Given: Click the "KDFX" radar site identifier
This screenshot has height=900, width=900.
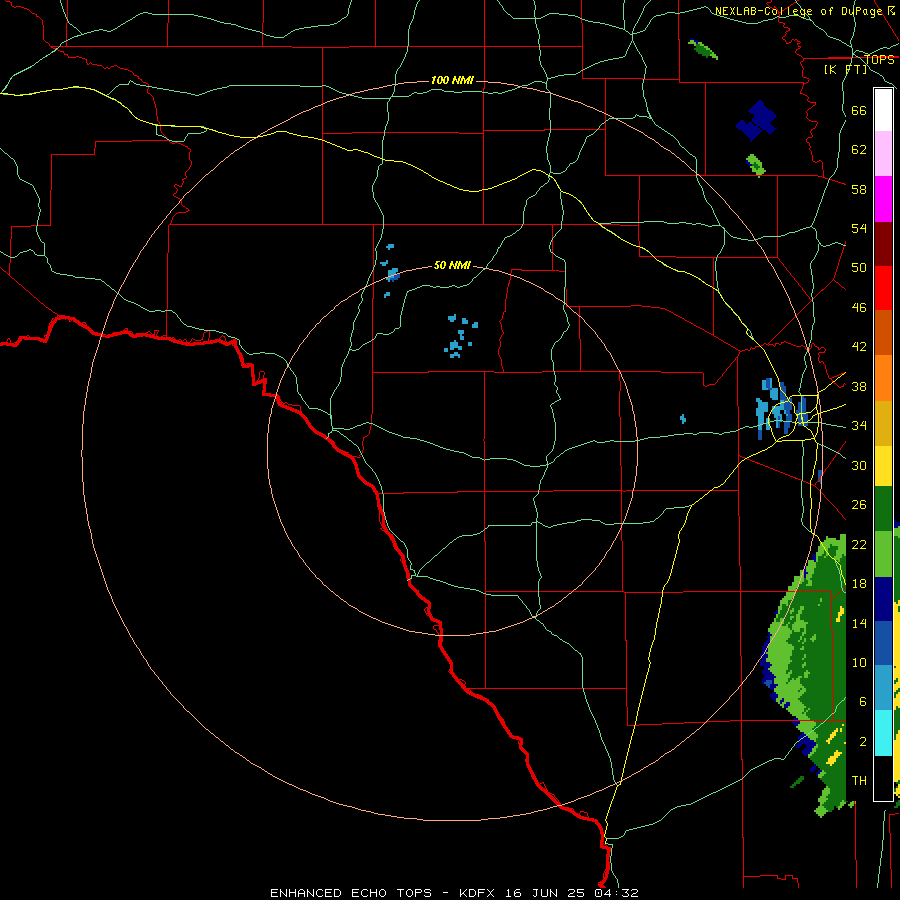Looking at the screenshot, I should (476, 893).
